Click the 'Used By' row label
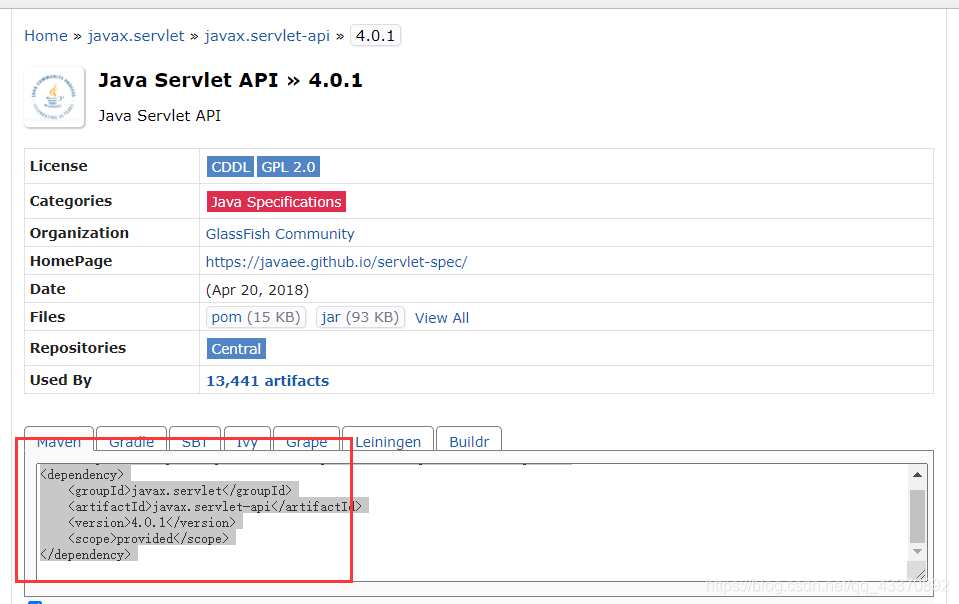 pyautogui.click(x=61, y=380)
